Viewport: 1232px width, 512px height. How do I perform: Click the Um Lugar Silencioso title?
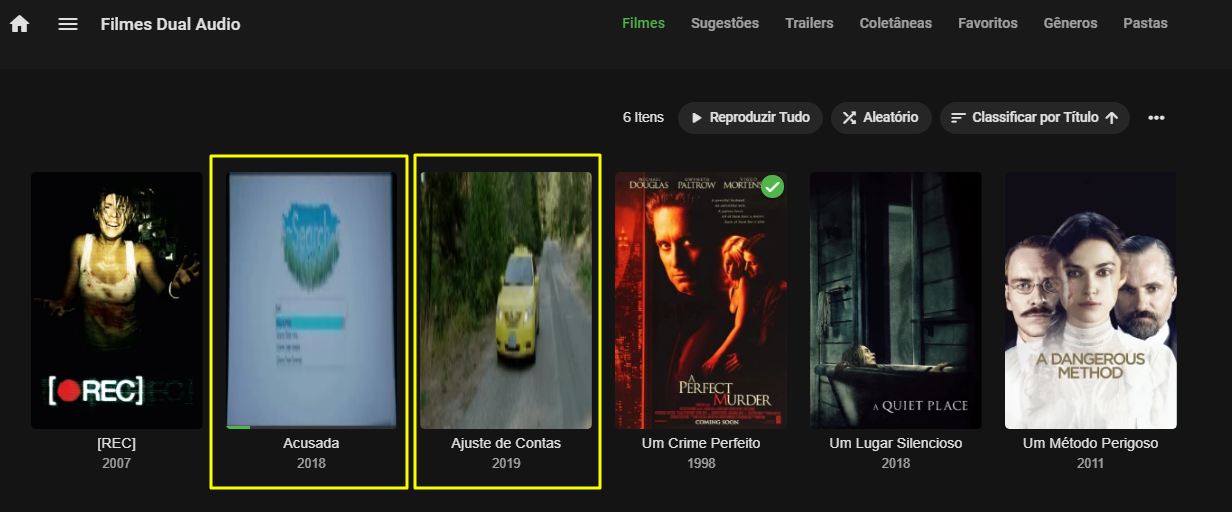tap(896, 443)
